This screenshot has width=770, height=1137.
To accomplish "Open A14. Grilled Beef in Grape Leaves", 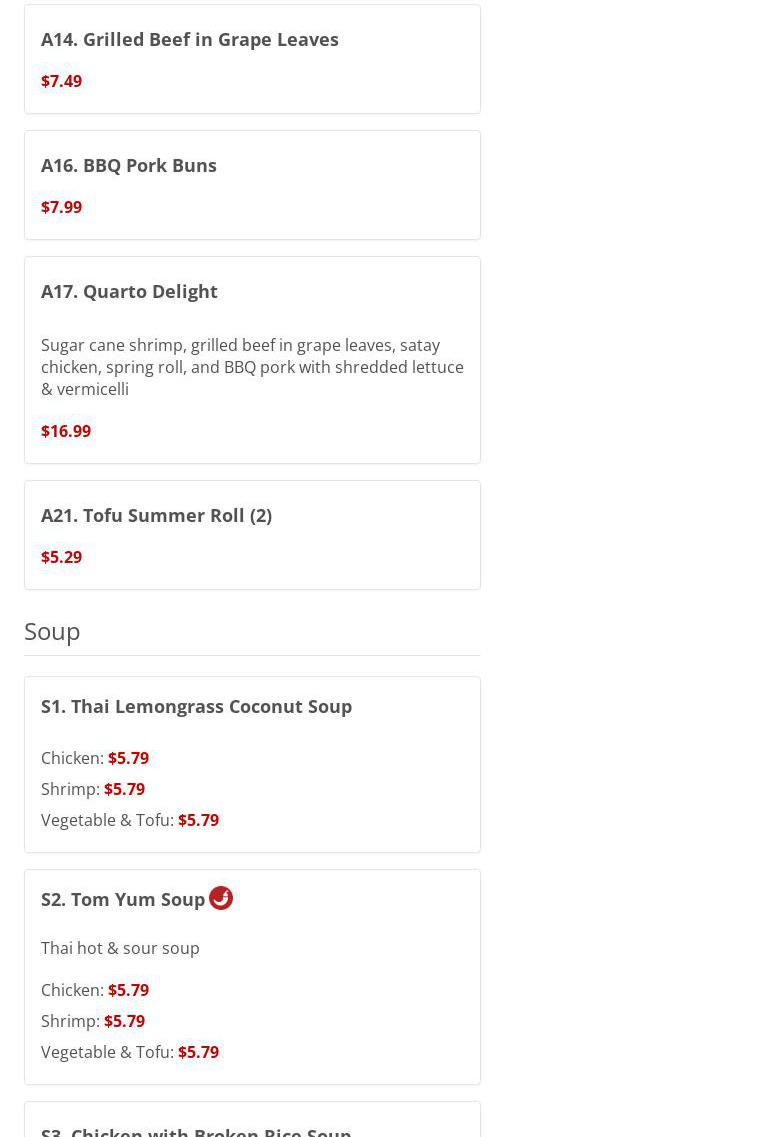I will click(x=190, y=39).
